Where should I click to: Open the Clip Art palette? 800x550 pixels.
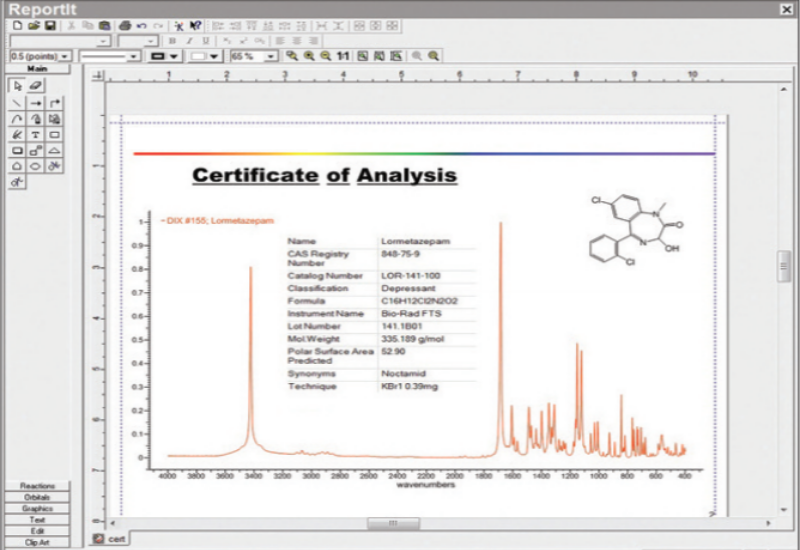[36, 541]
